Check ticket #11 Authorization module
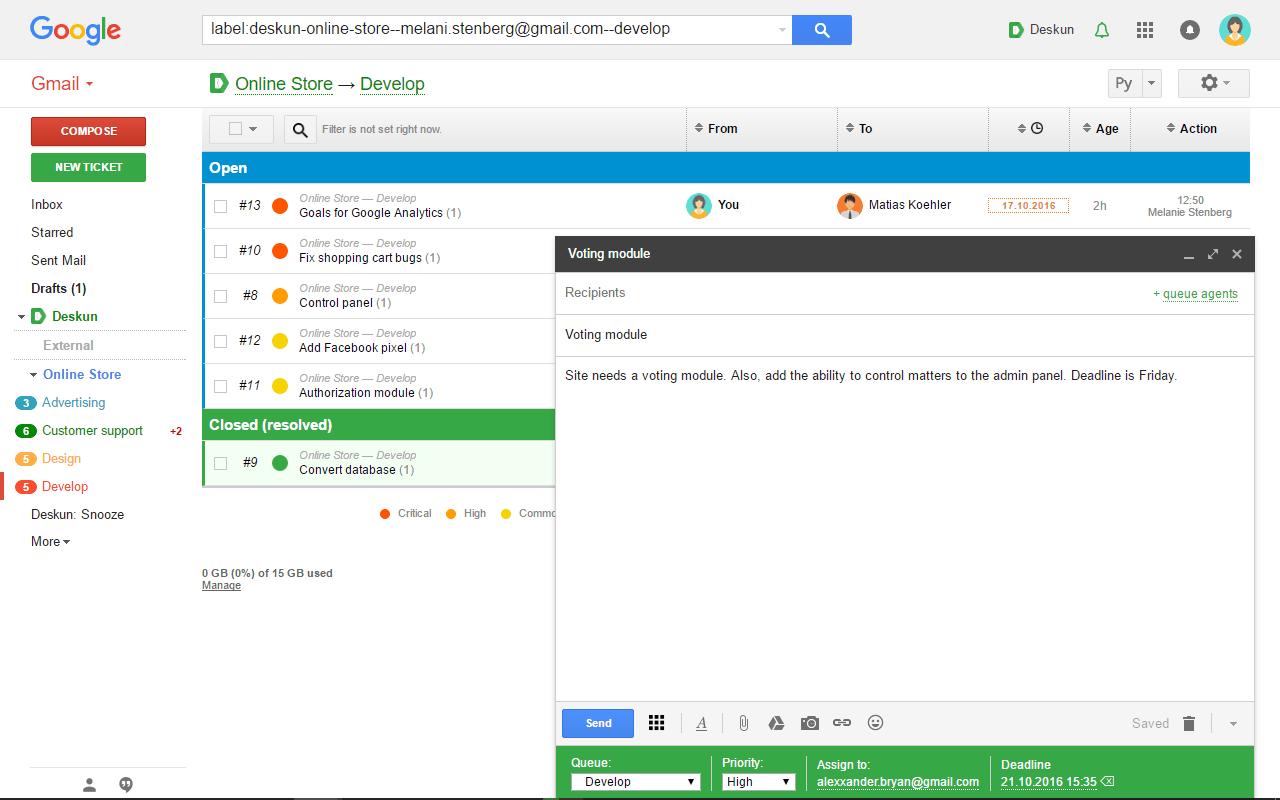1280x800 pixels. [220, 386]
